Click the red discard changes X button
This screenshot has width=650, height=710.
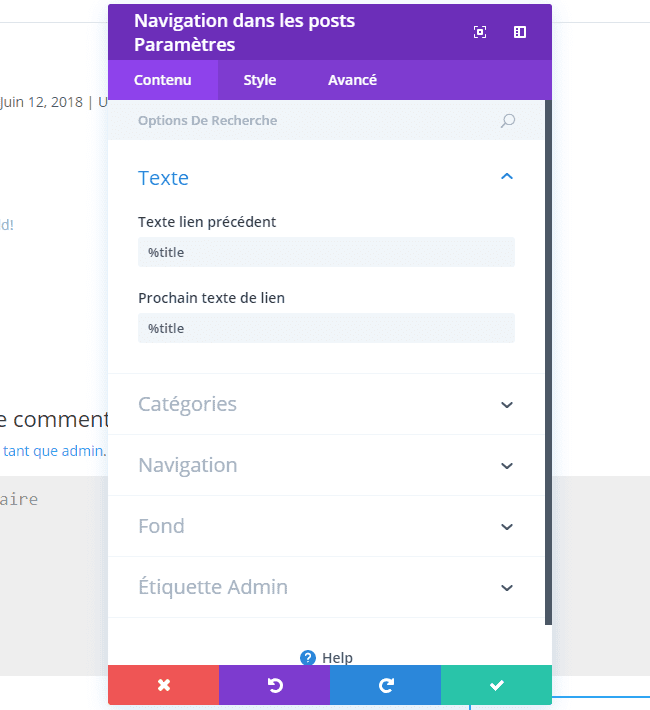coord(164,685)
